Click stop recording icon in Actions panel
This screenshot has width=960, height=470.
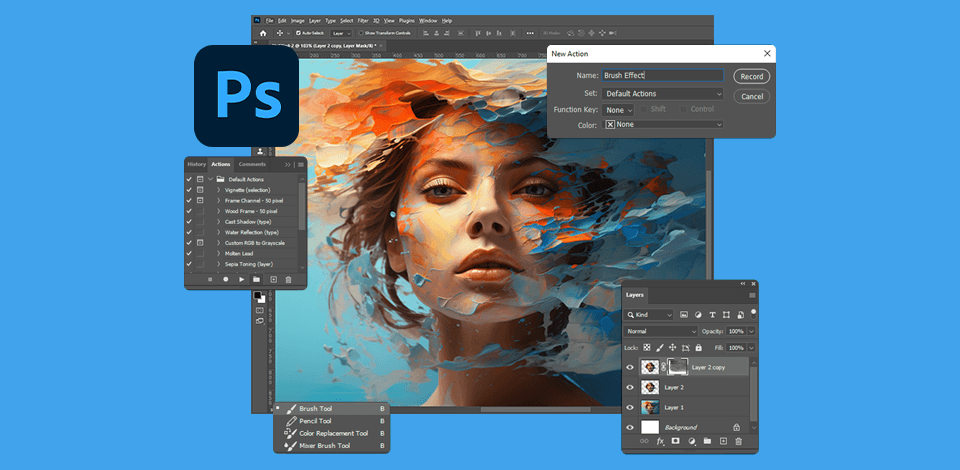click(210, 279)
